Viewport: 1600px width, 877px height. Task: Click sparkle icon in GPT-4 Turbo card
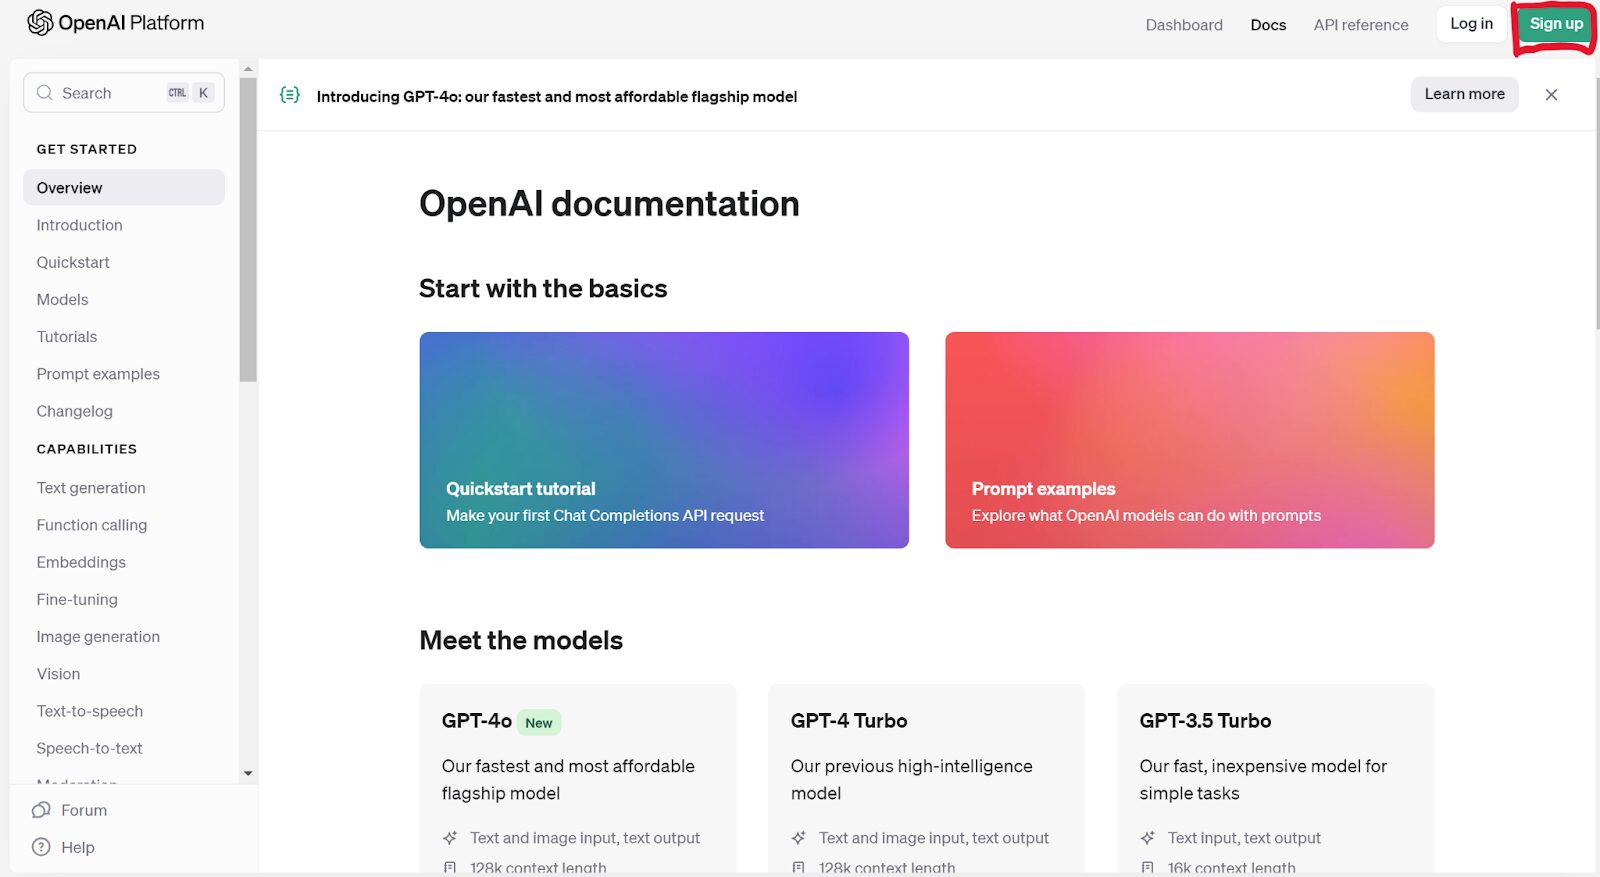point(799,838)
